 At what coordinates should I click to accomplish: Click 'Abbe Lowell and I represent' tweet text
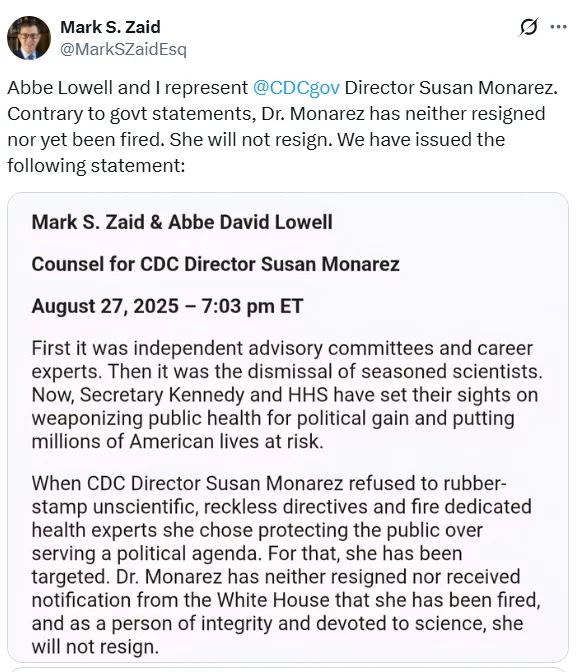pos(127,88)
